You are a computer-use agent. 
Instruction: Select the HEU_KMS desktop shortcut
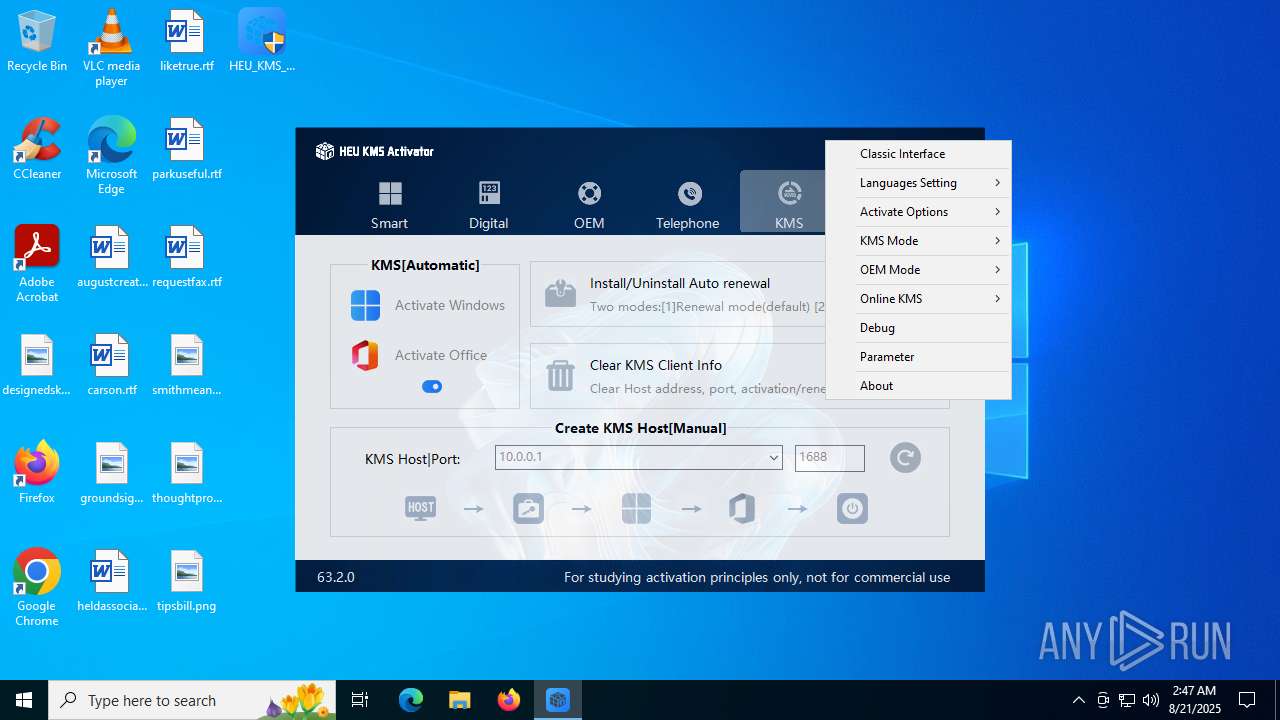(262, 42)
